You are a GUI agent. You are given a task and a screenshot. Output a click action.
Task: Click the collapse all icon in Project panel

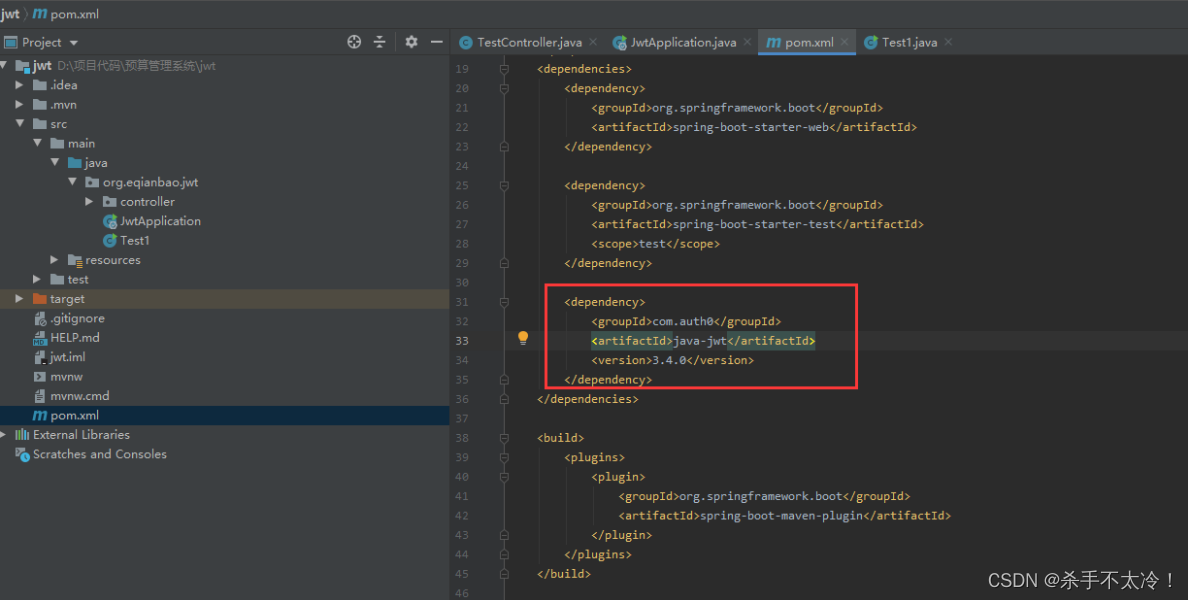pyautogui.click(x=380, y=42)
